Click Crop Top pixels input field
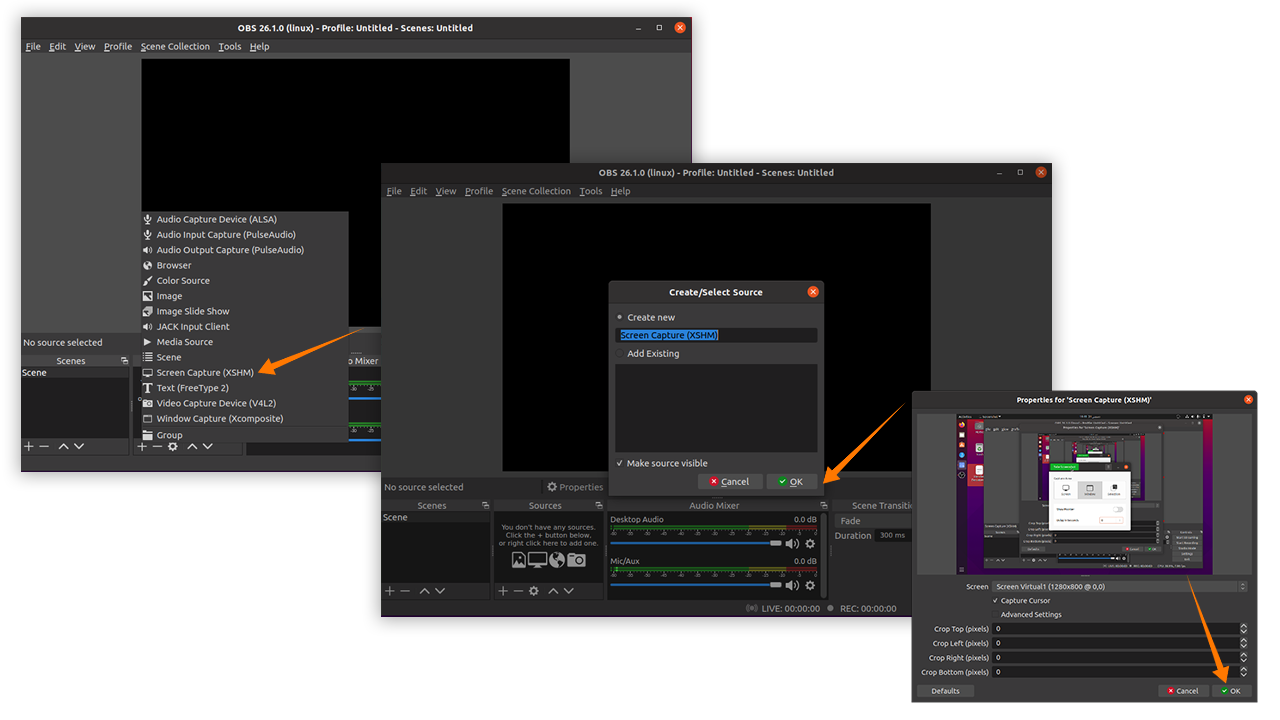Screen dimensions: 1280x720 click(x=1115, y=629)
